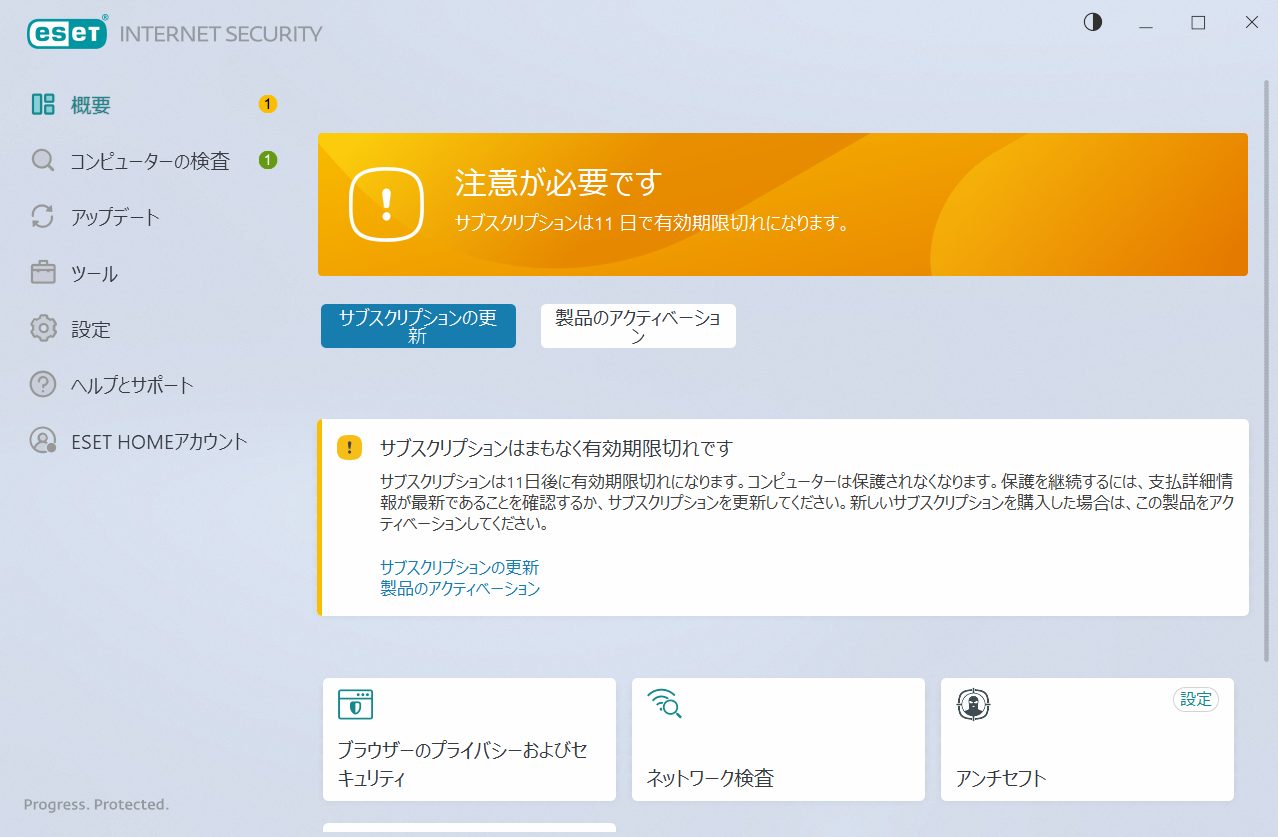Open the ネットワーク検査 card
This screenshot has width=1278, height=837.
tap(778, 740)
